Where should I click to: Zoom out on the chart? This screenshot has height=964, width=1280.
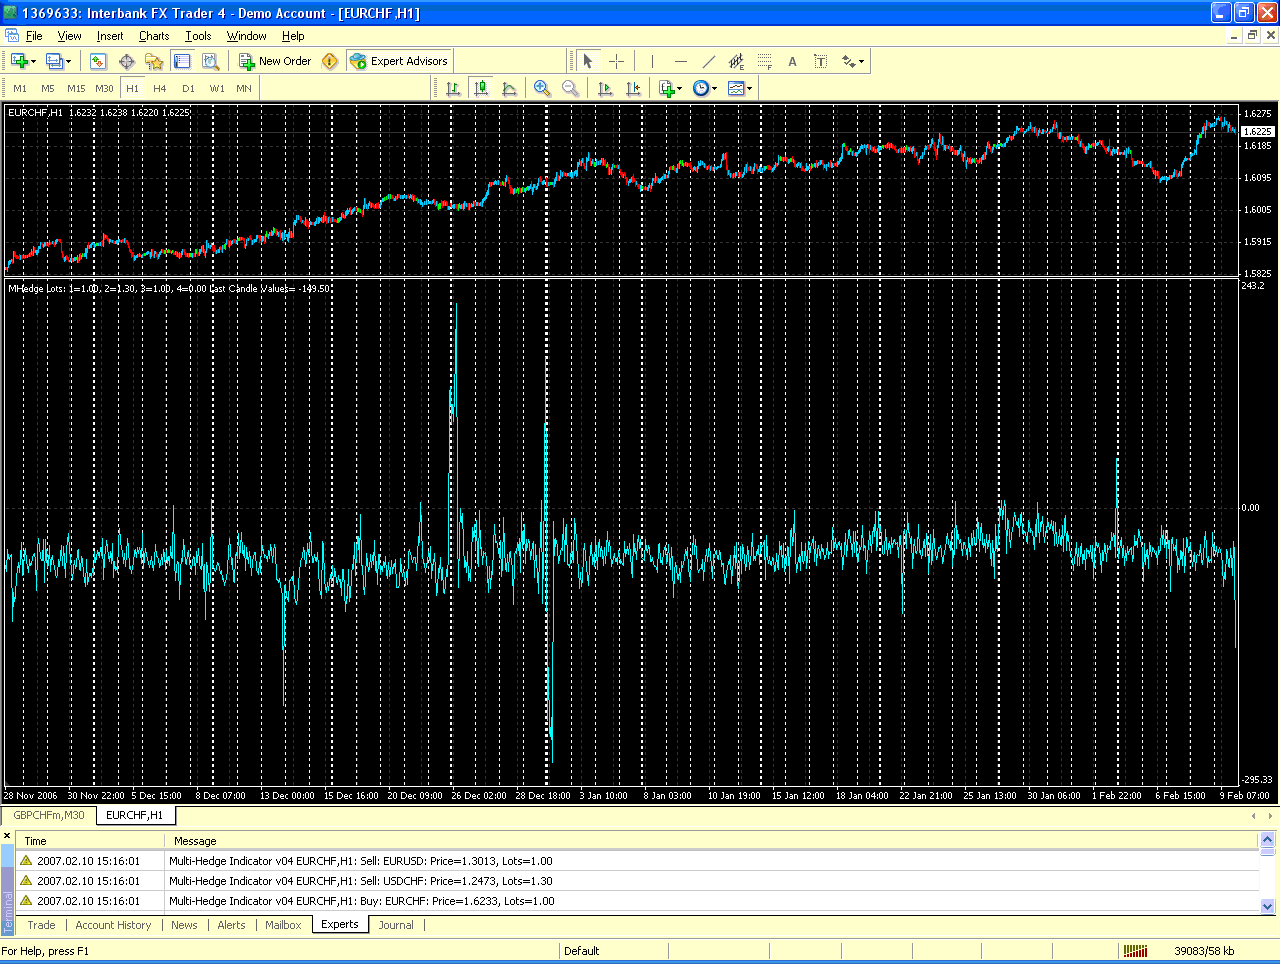[x=570, y=88]
